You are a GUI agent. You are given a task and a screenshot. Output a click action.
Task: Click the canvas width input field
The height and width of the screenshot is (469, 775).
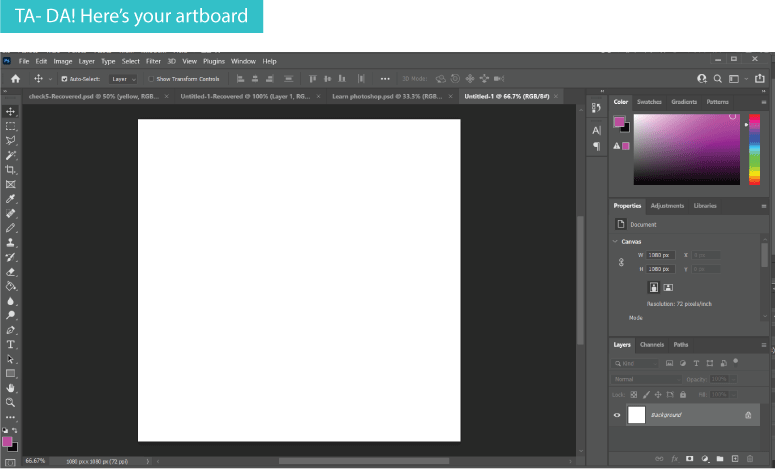[x=661, y=255]
